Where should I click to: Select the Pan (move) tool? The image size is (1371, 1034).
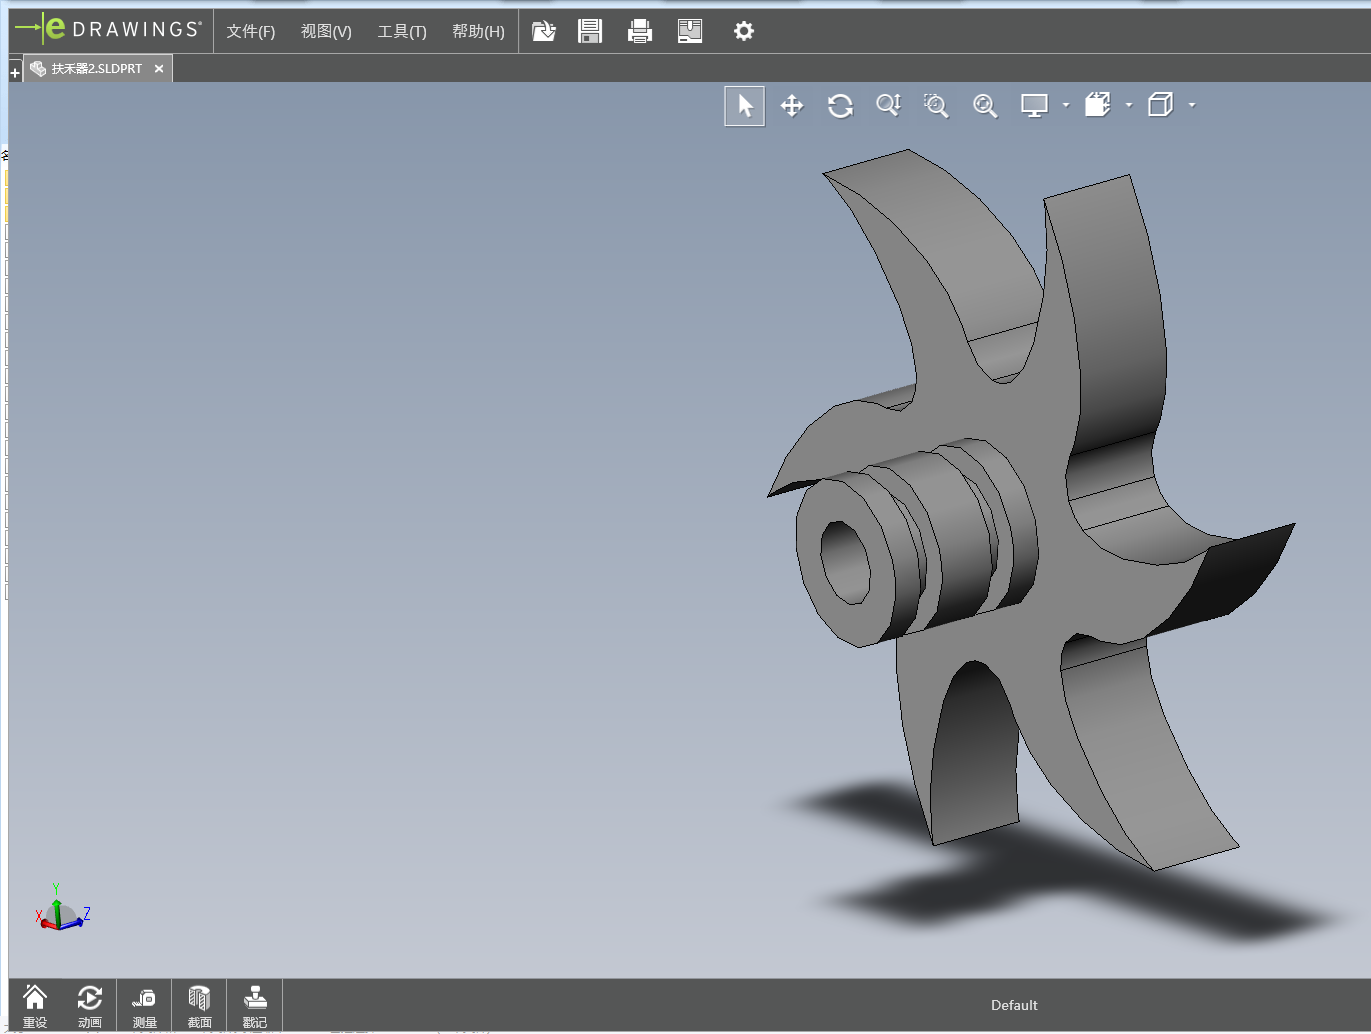click(x=792, y=106)
